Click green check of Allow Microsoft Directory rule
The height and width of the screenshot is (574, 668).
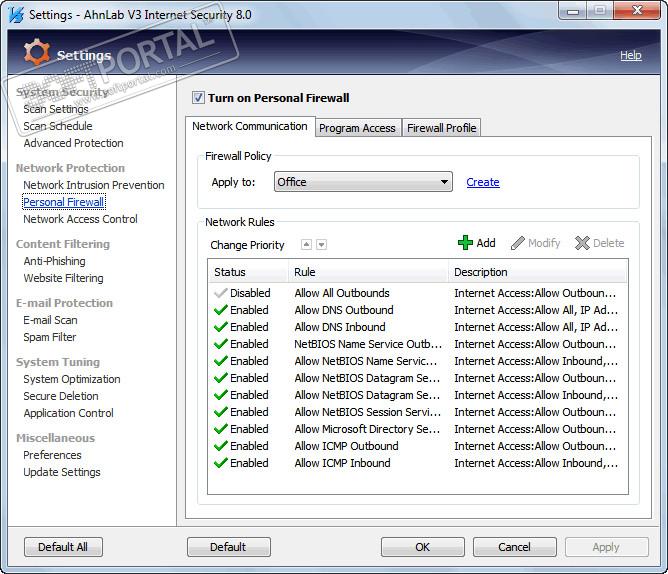220,429
